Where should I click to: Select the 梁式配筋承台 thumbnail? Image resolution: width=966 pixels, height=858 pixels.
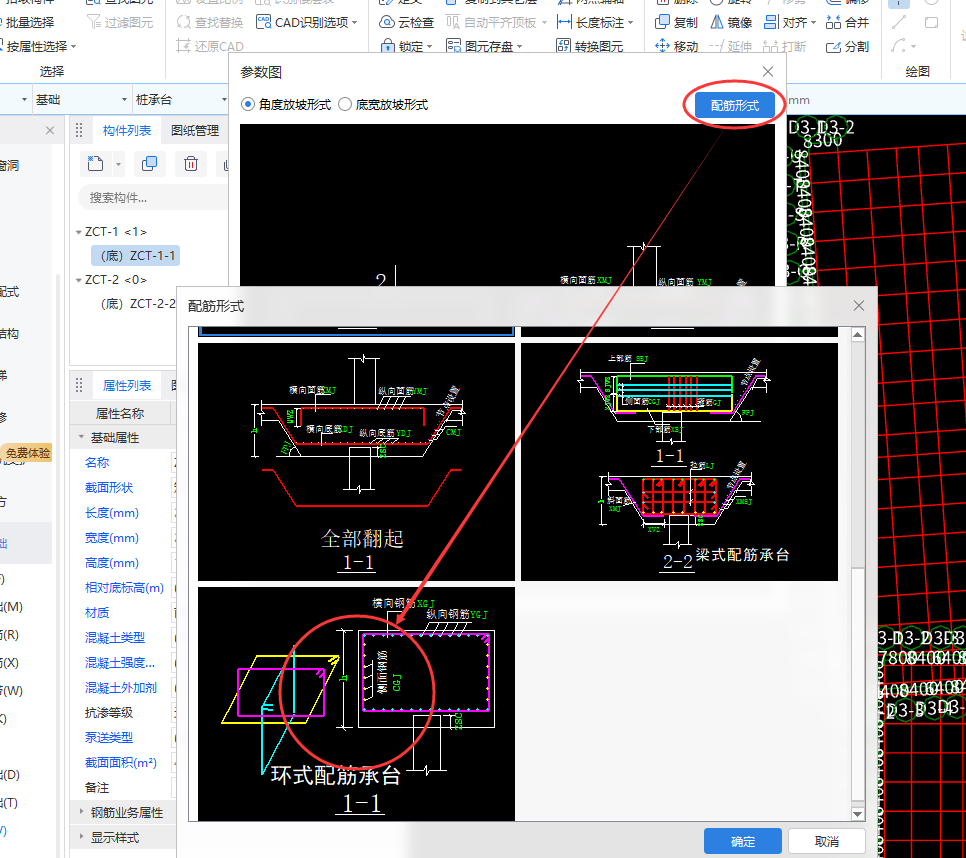click(x=679, y=461)
